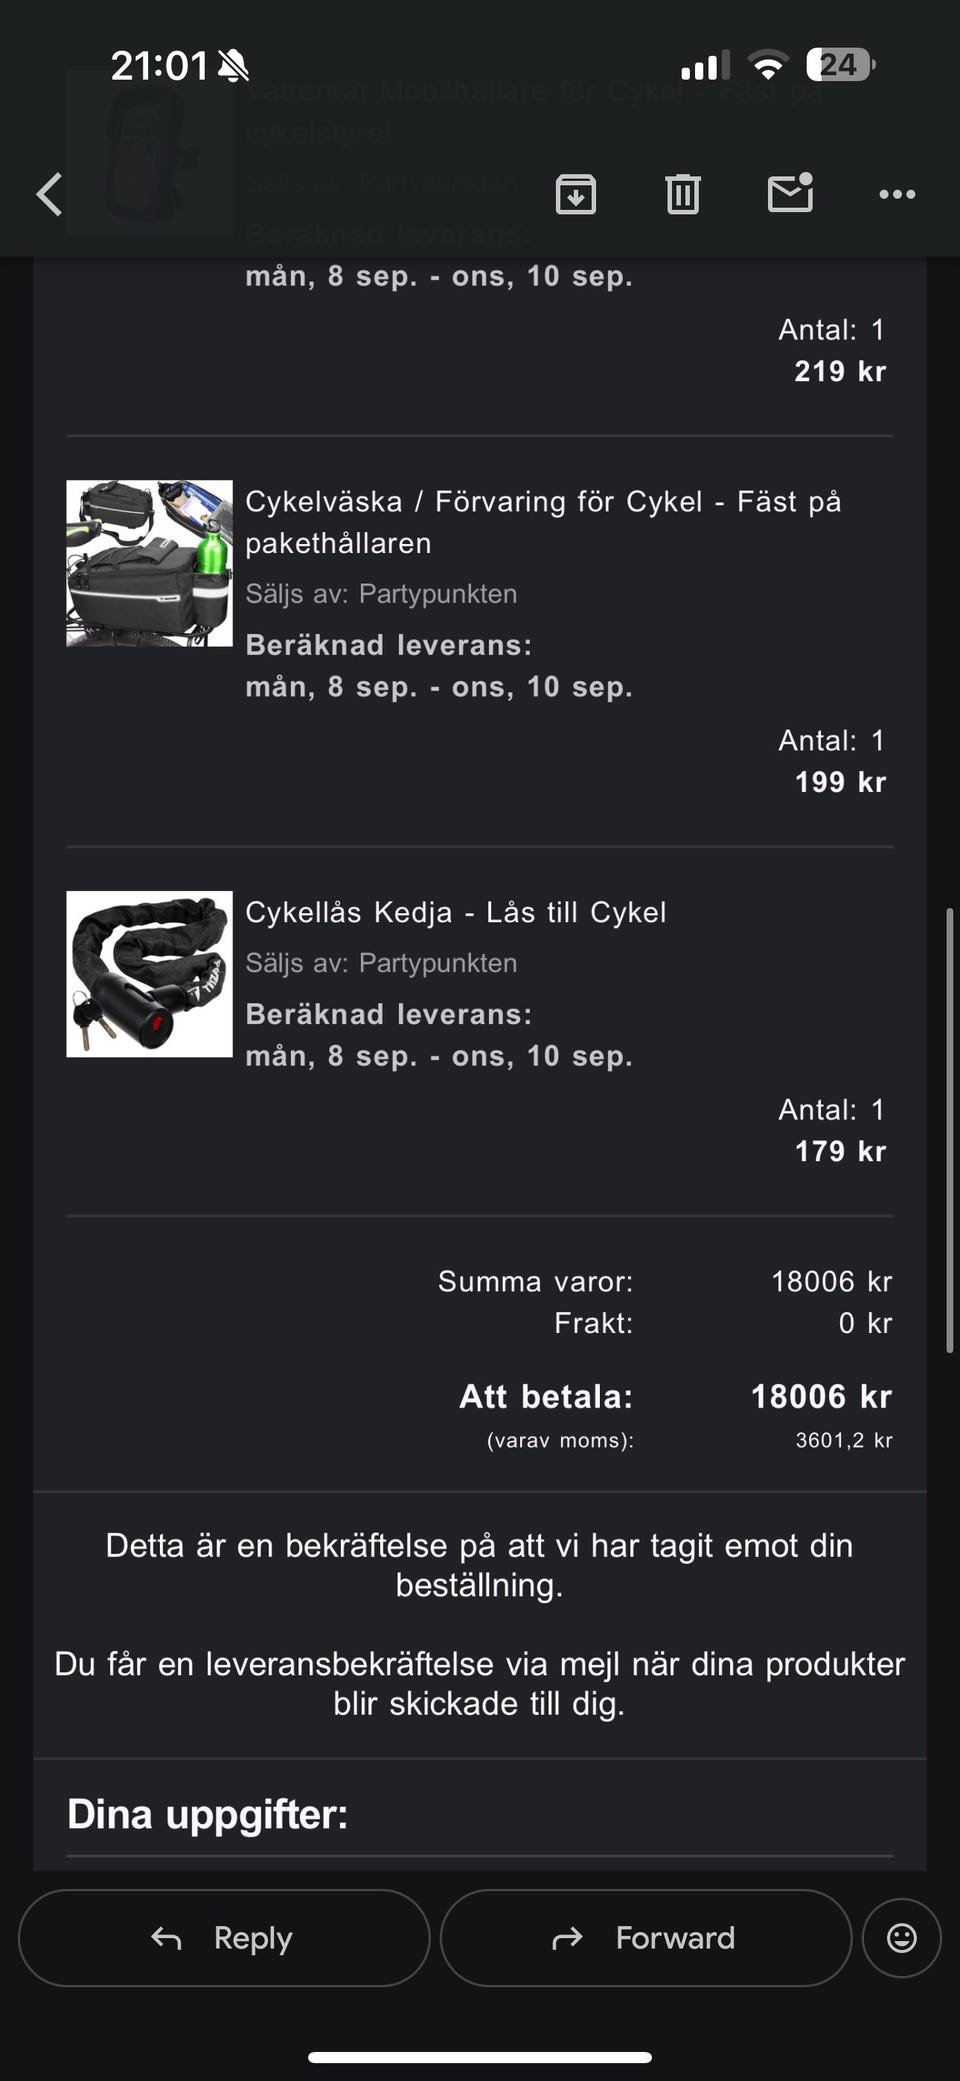Tap the emoji reaction smiley button
This screenshot has width=960, height=2081.
point(901,1938)
